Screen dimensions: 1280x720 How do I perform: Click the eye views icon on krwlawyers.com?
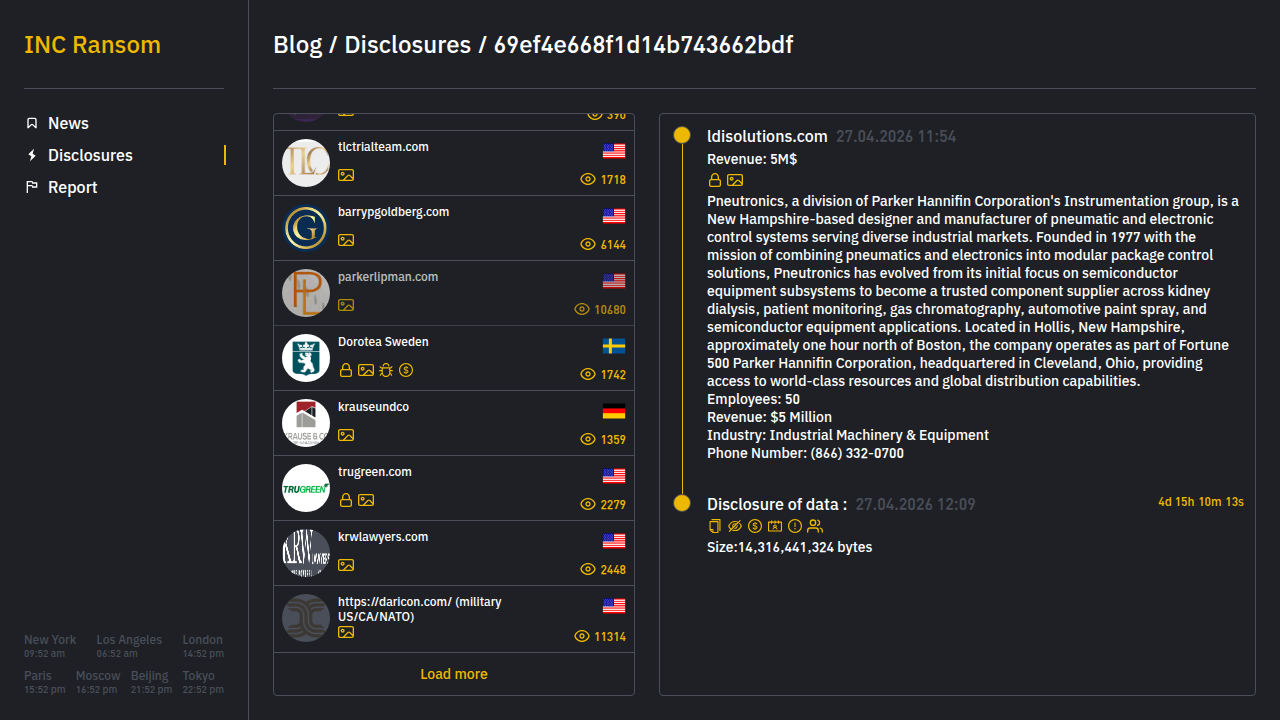pyautogui.click(x=588, y=569)
